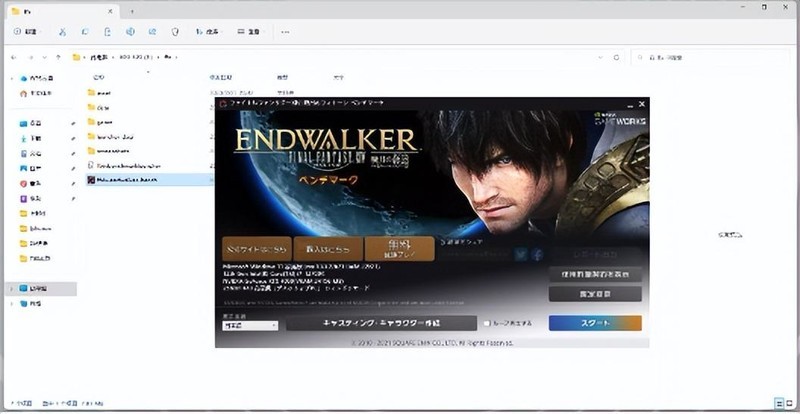
Task: Open the three-dots See more menu in Explorer
Action: [285, 32]
